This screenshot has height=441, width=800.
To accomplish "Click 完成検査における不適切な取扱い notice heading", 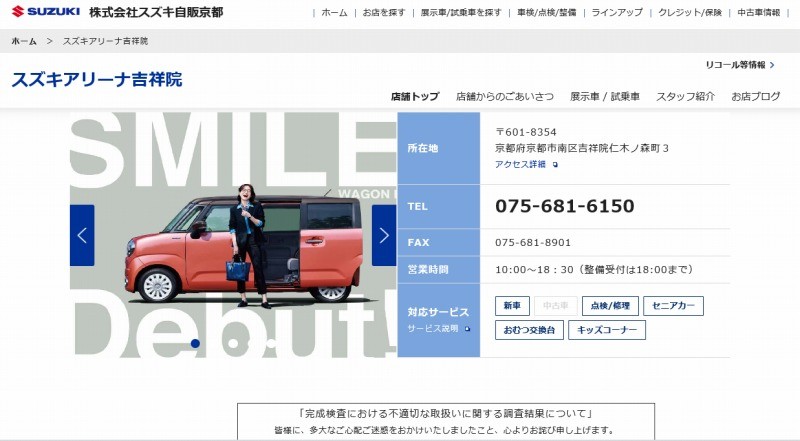I will pos(445,413).
